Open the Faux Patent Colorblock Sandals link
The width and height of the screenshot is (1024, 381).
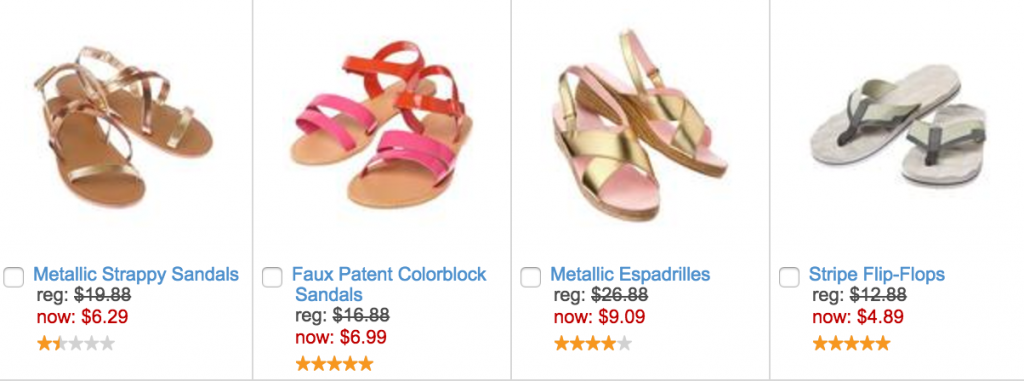pos(389,284)
